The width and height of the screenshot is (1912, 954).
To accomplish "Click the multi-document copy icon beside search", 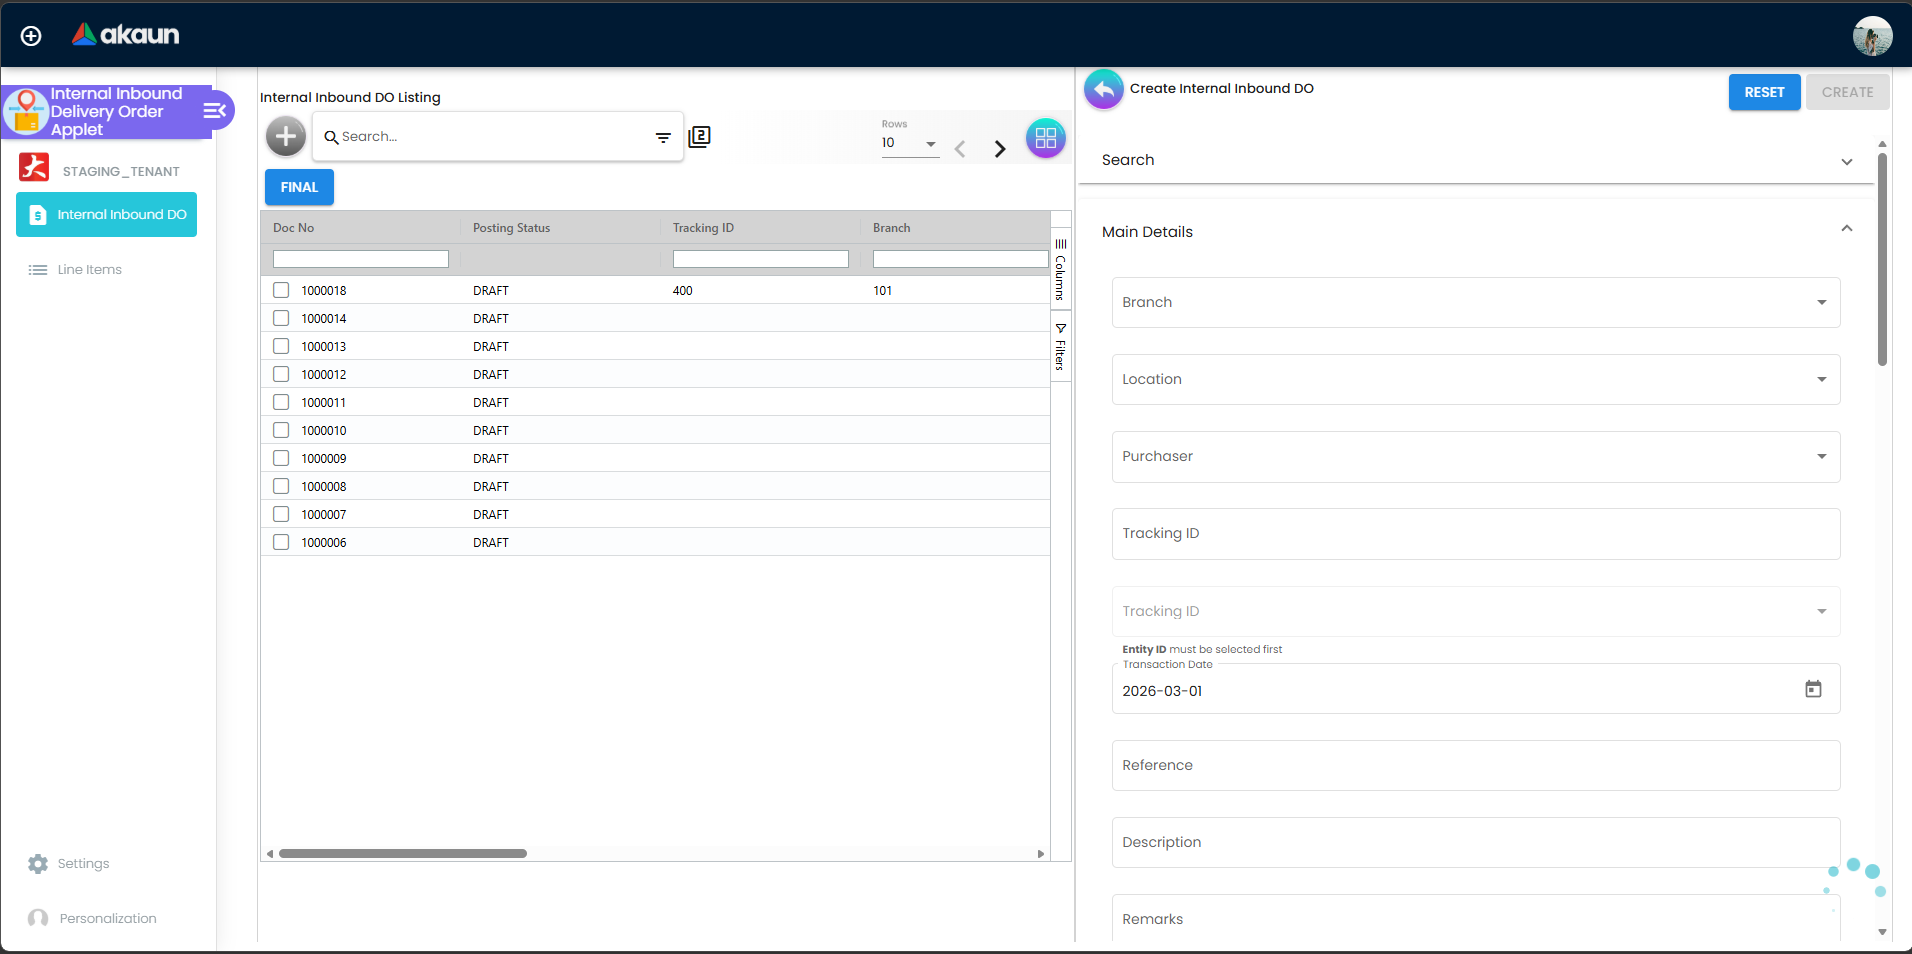I will coord(700,136).
